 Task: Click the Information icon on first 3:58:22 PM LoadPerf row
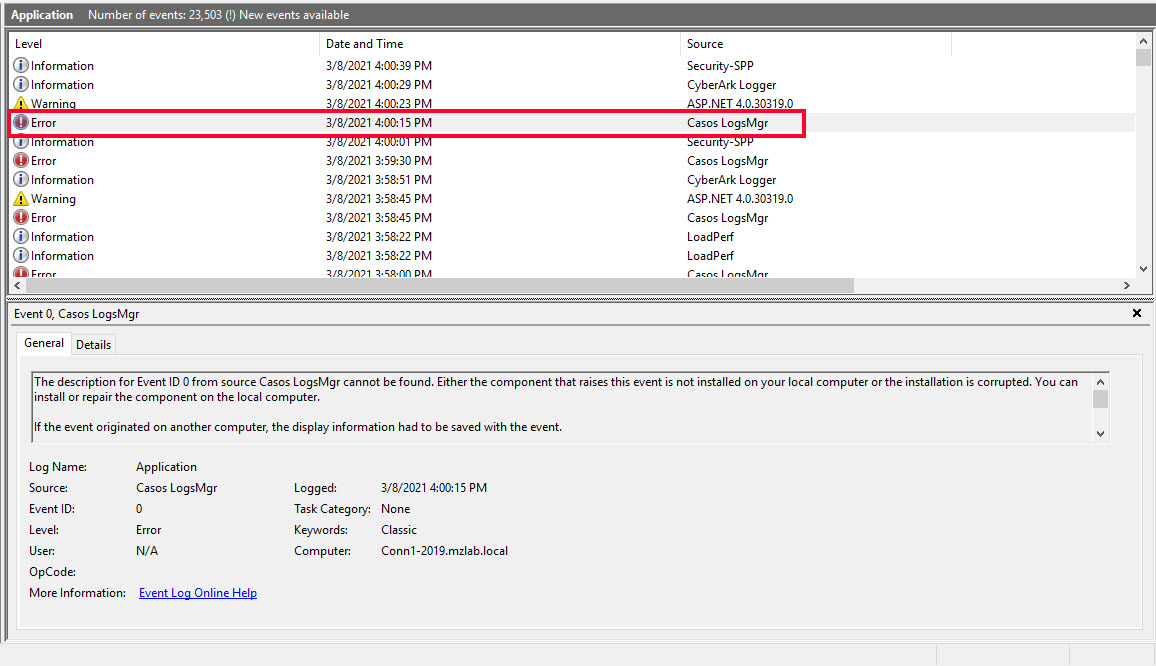21,237
